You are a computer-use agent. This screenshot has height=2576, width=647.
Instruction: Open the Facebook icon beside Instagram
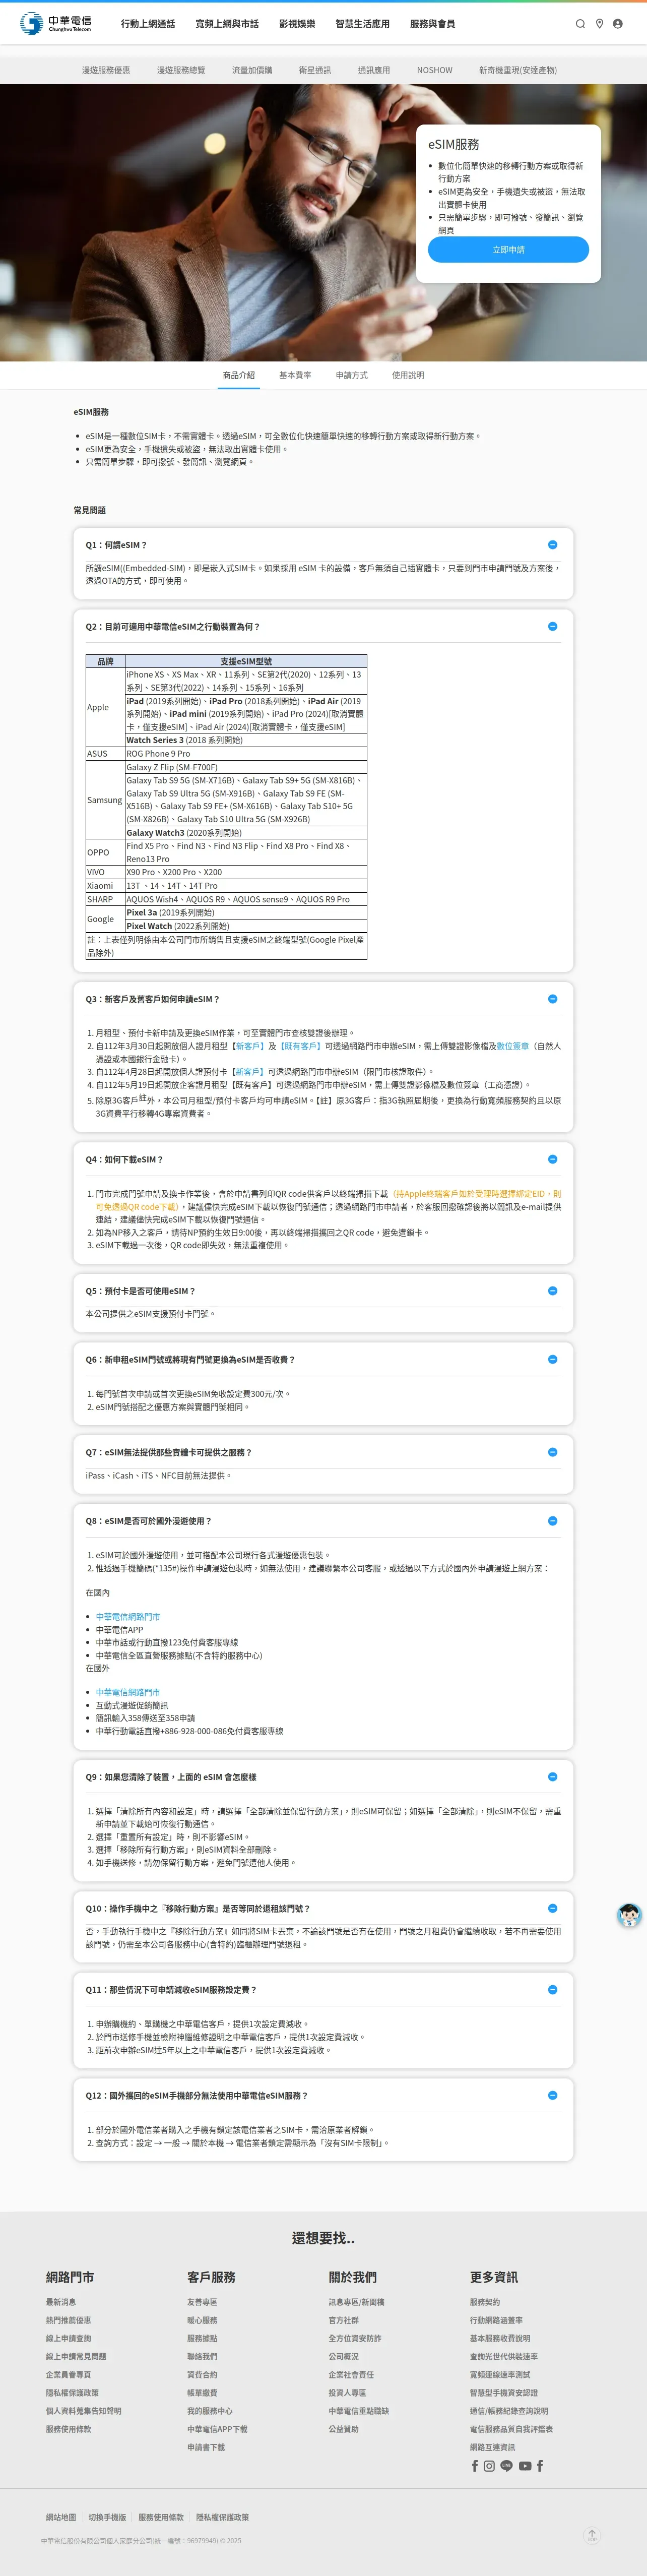475,2466
